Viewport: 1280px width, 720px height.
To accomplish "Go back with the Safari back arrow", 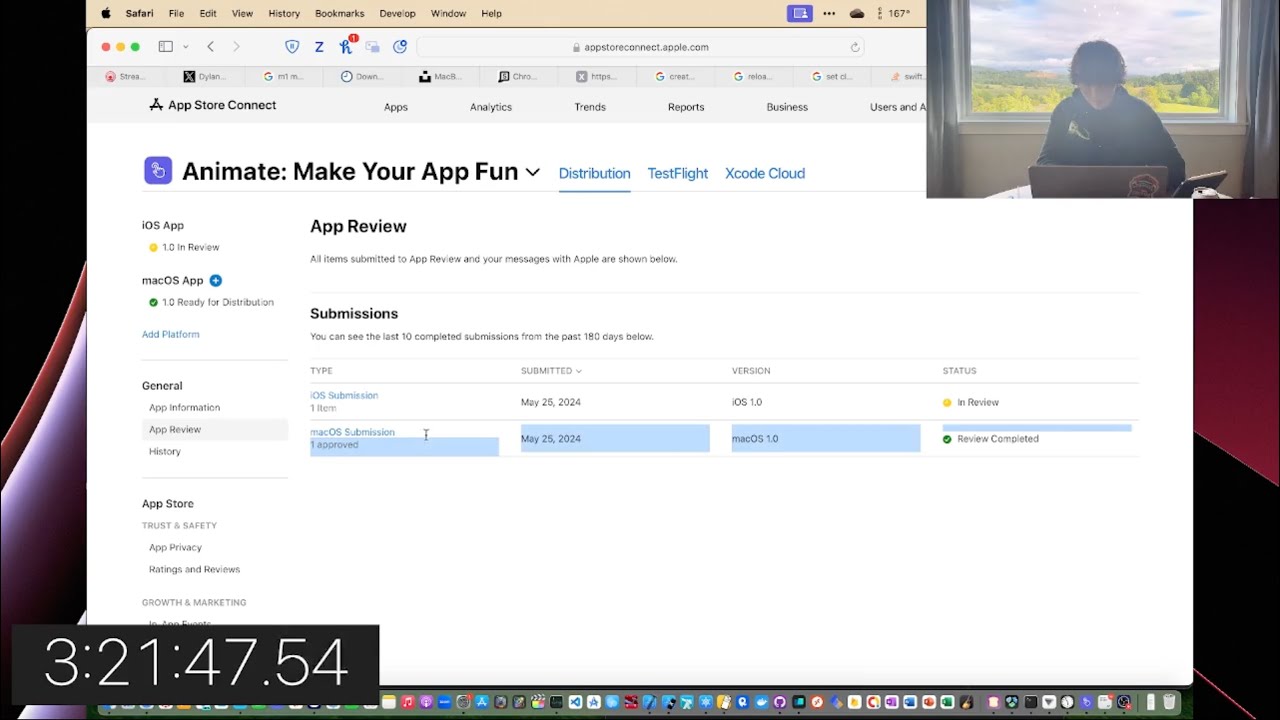I will coord(210,47).
